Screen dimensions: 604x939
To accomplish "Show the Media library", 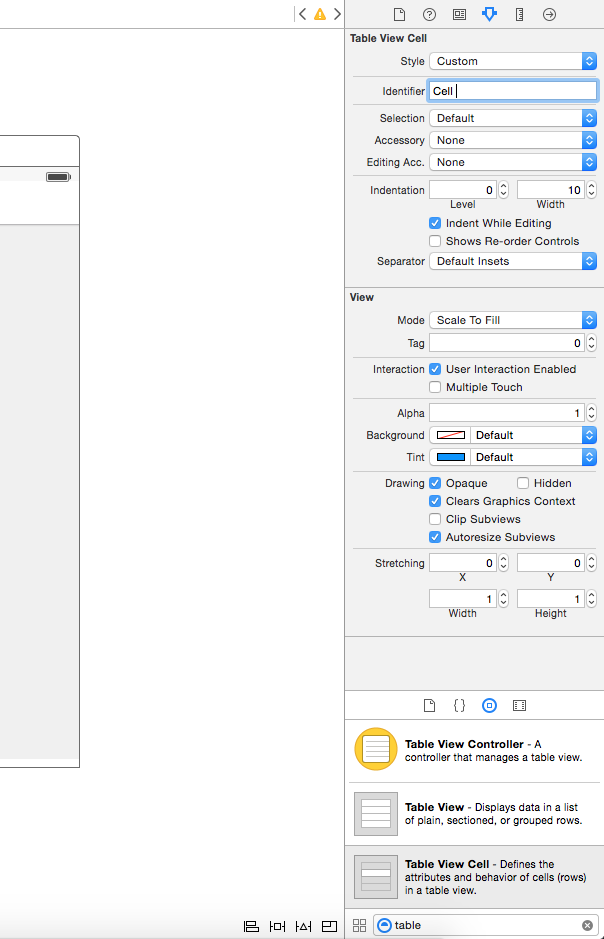I will pyautogui.click(x=519, y=705).
